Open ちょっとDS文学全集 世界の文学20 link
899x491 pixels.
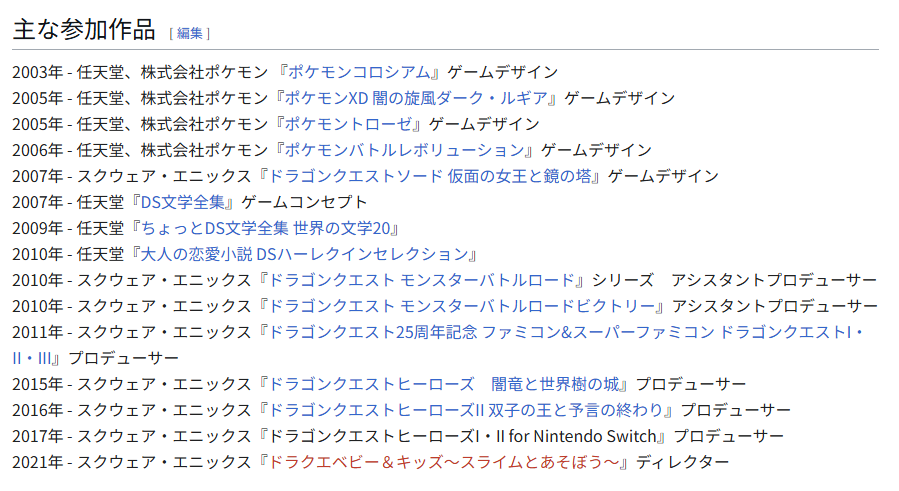coord(265,228)
